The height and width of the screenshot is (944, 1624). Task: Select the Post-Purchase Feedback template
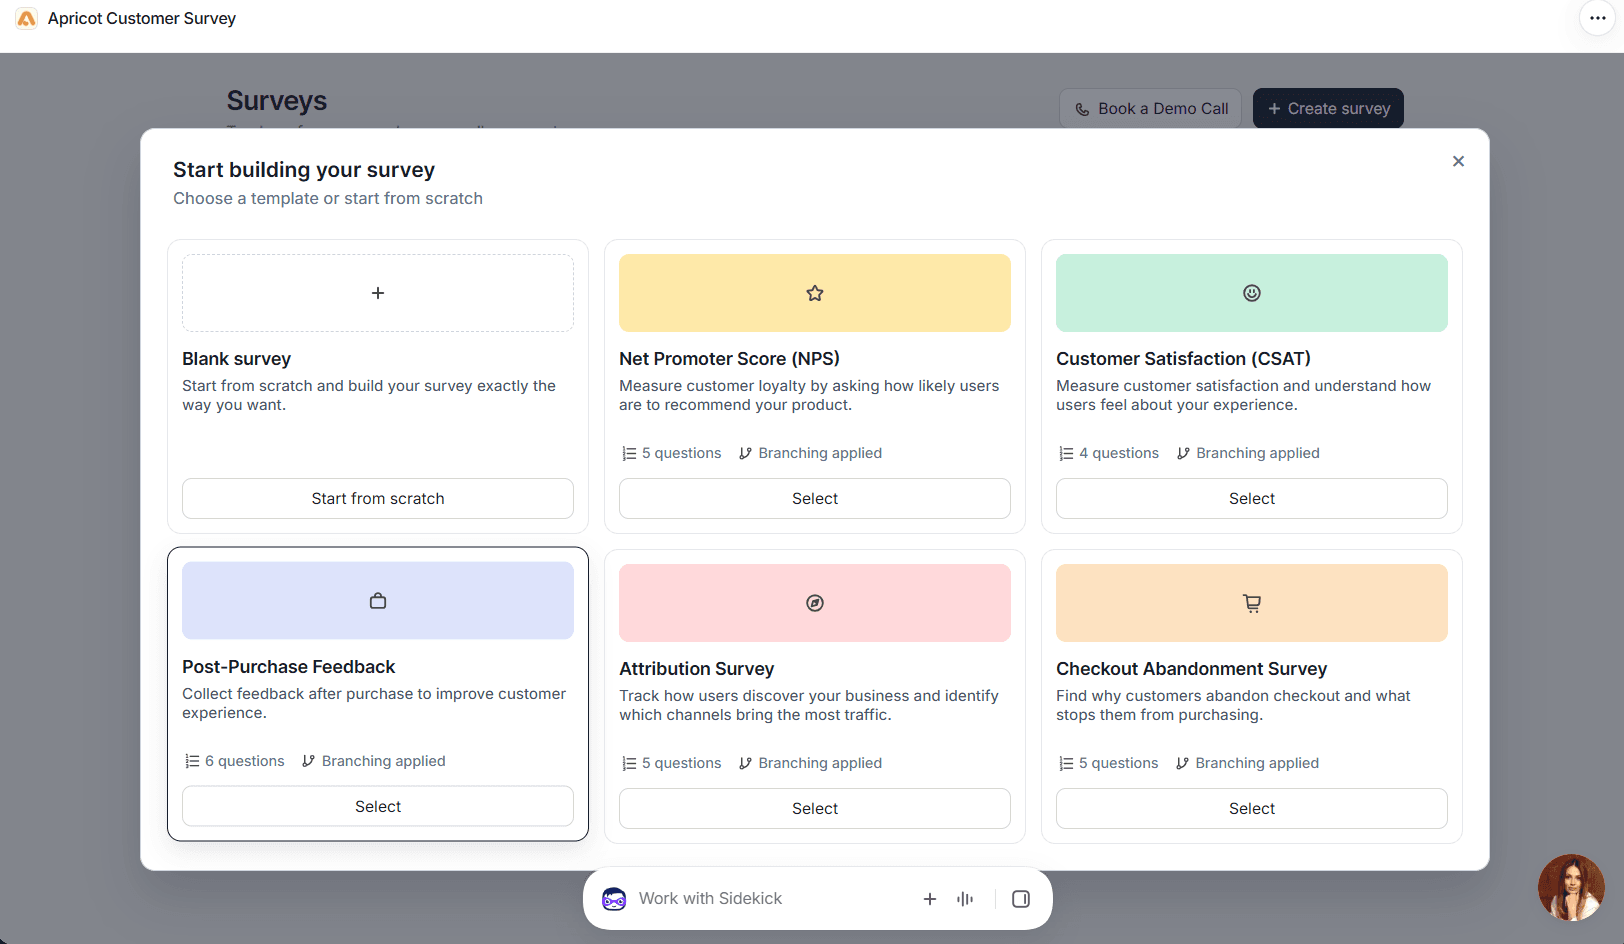pyautogui.click(x=378, y=806)
